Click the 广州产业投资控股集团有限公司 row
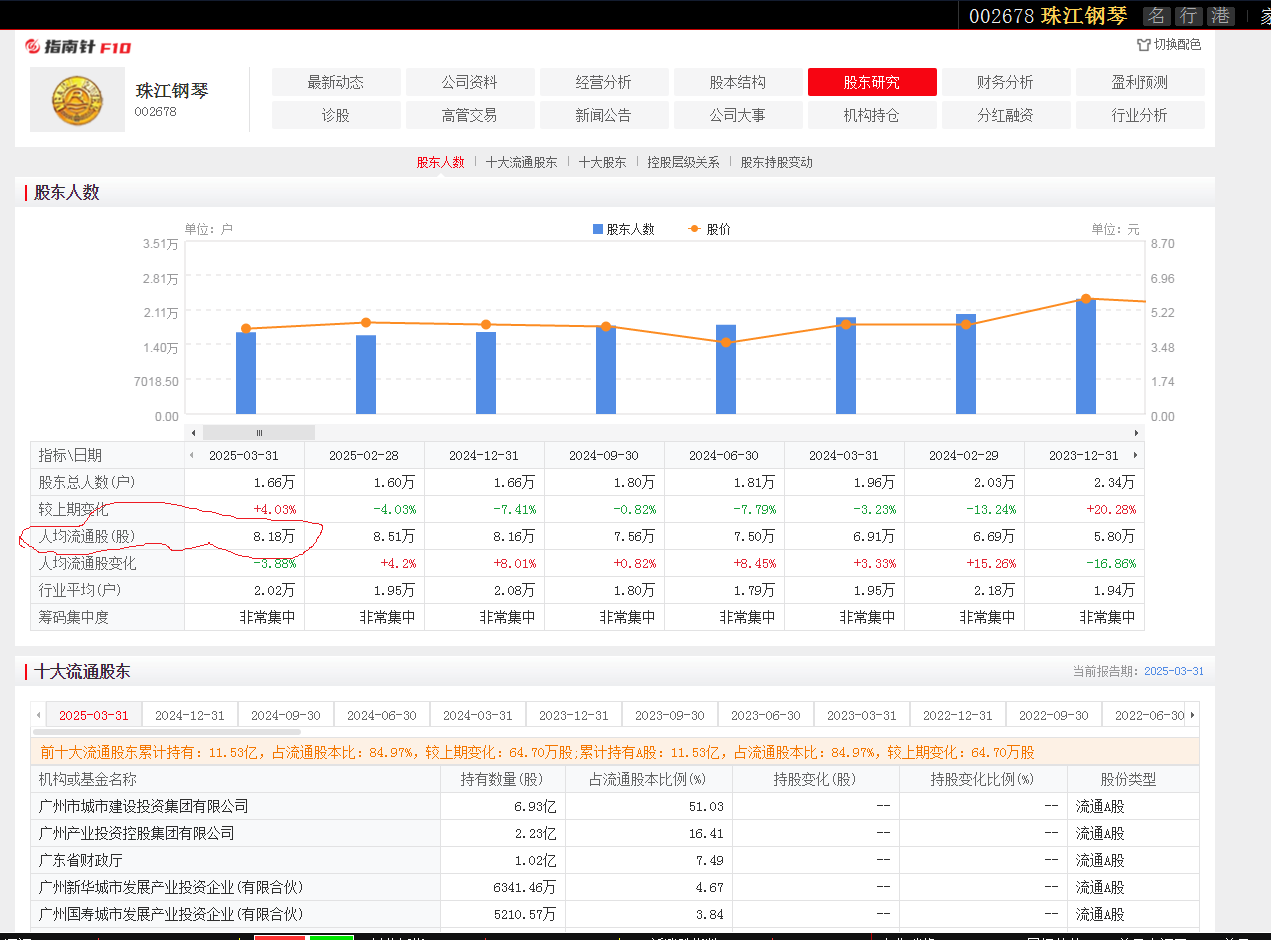Viewport: 1271px width, 940px height. pos(615,833)
